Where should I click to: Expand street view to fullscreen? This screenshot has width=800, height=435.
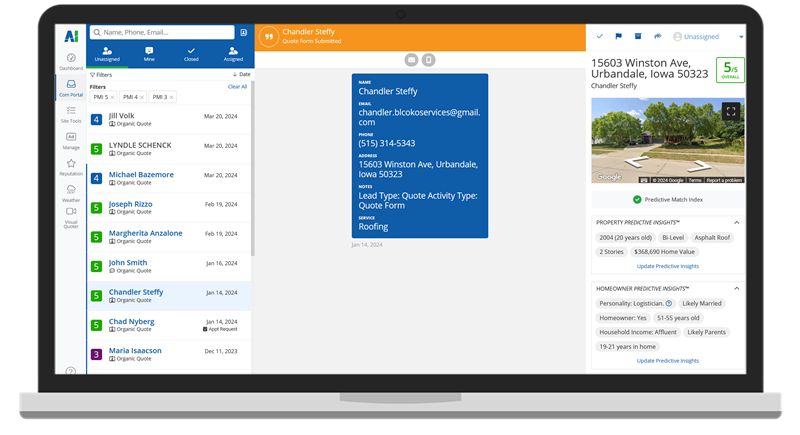pyautogui.click(x=731, y=111)
